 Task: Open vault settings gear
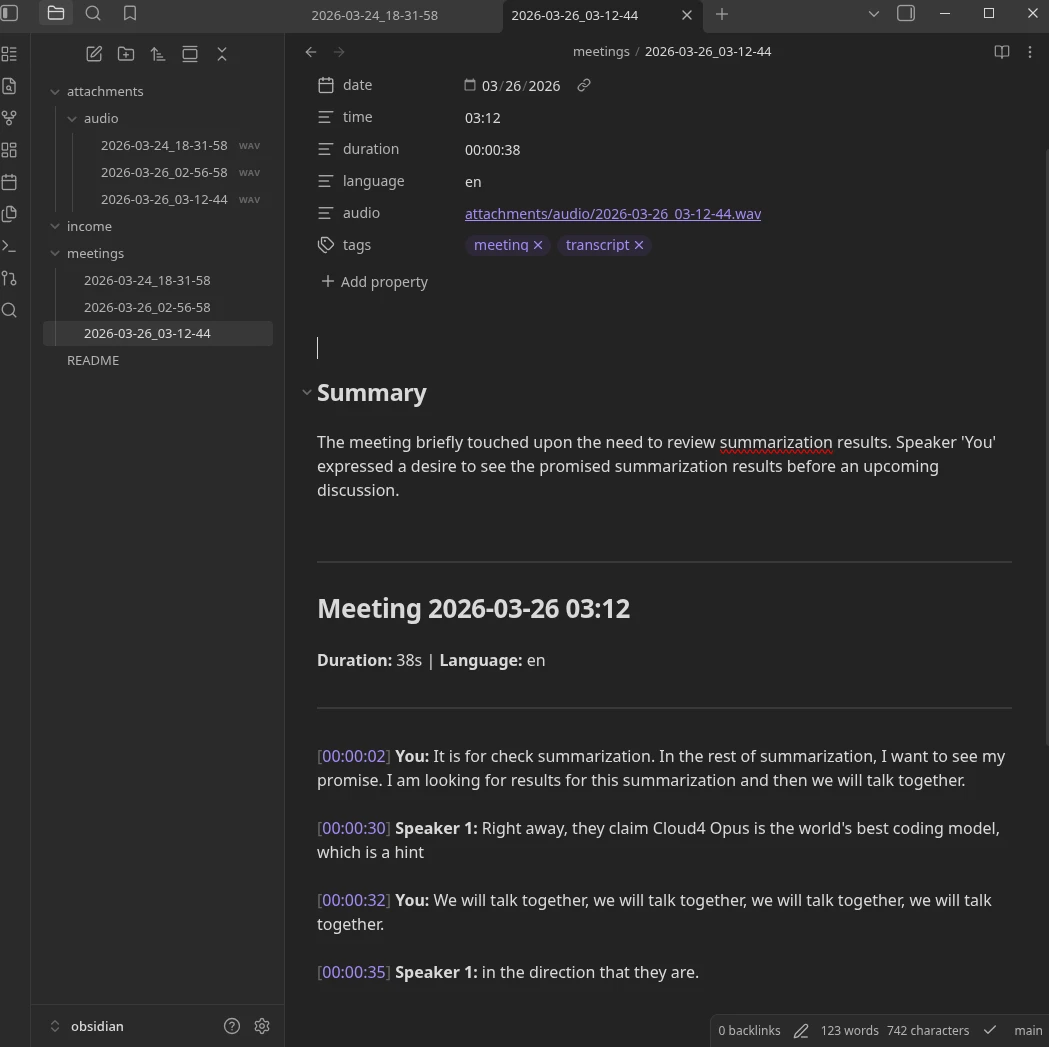262,1026
